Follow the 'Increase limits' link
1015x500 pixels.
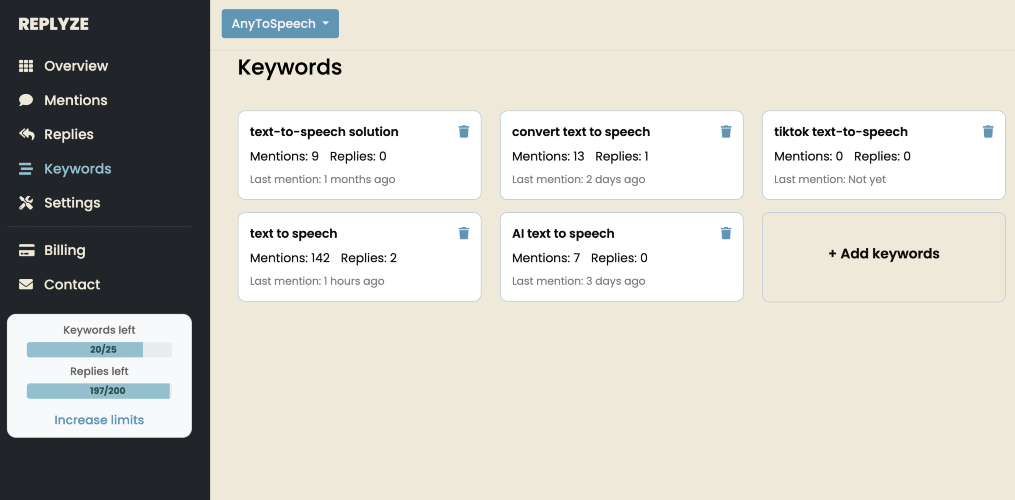click(x=99, y=420)
